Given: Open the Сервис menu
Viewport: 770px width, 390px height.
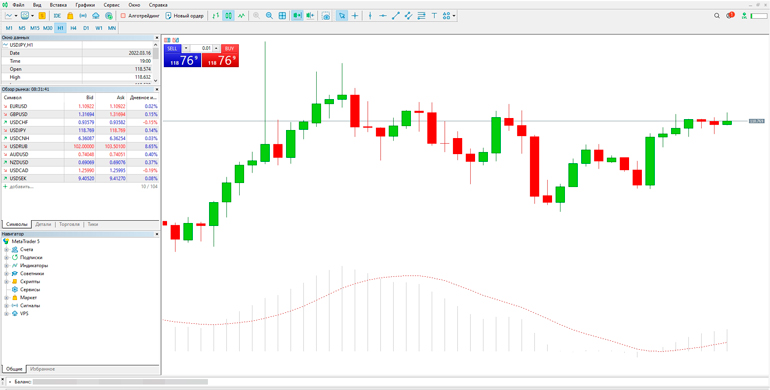Looking at the screenshot, I should (x=111, y=4).
